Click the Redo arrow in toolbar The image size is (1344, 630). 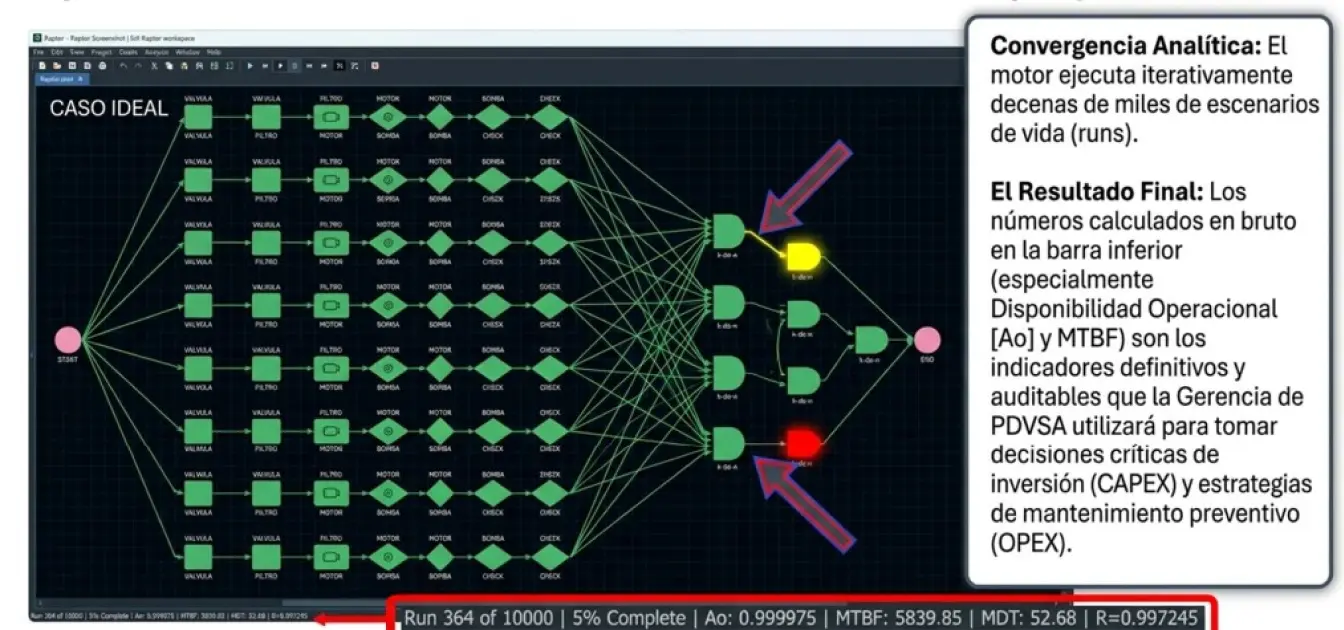point(138,65)
